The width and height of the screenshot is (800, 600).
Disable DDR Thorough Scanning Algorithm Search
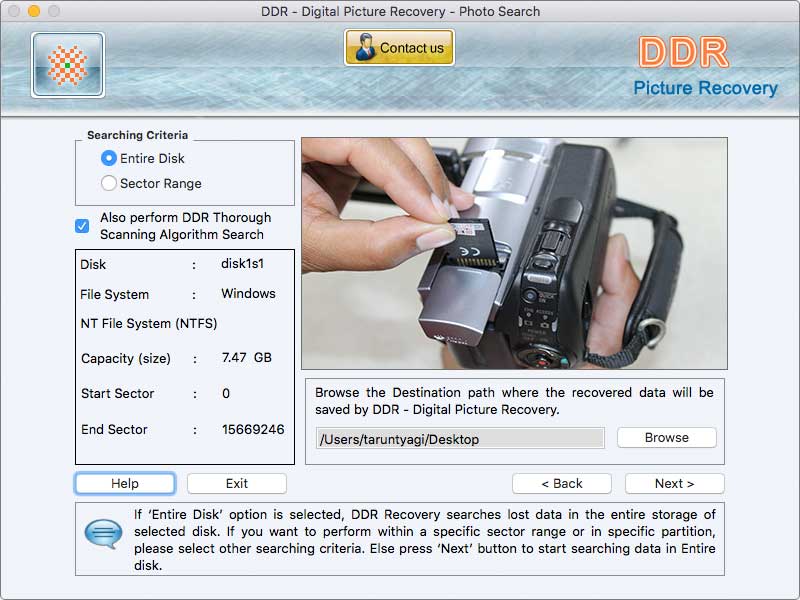pyautogui.click(x=83, y=226)
